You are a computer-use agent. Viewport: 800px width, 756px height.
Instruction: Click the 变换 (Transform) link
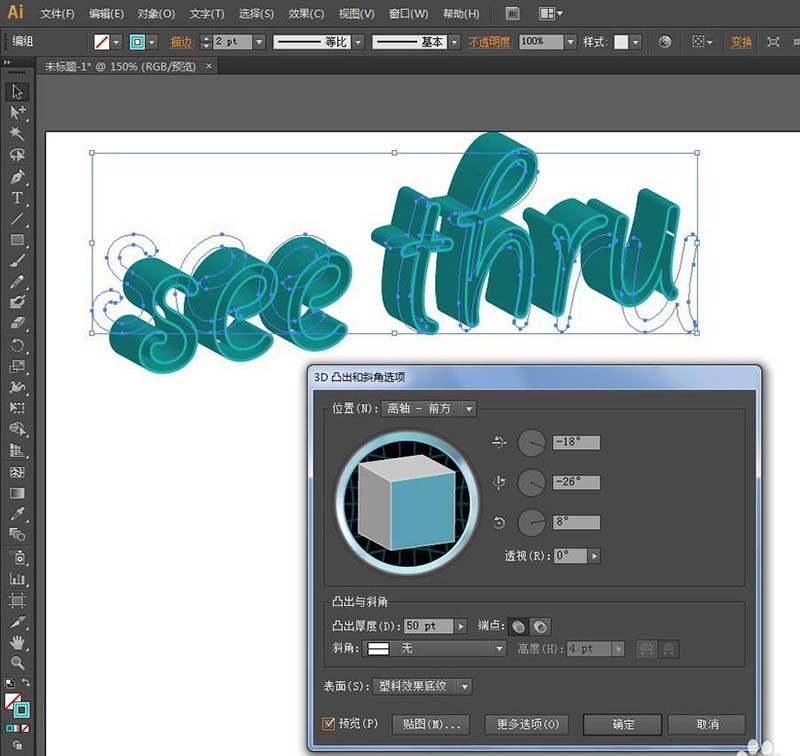click(741, 42)
